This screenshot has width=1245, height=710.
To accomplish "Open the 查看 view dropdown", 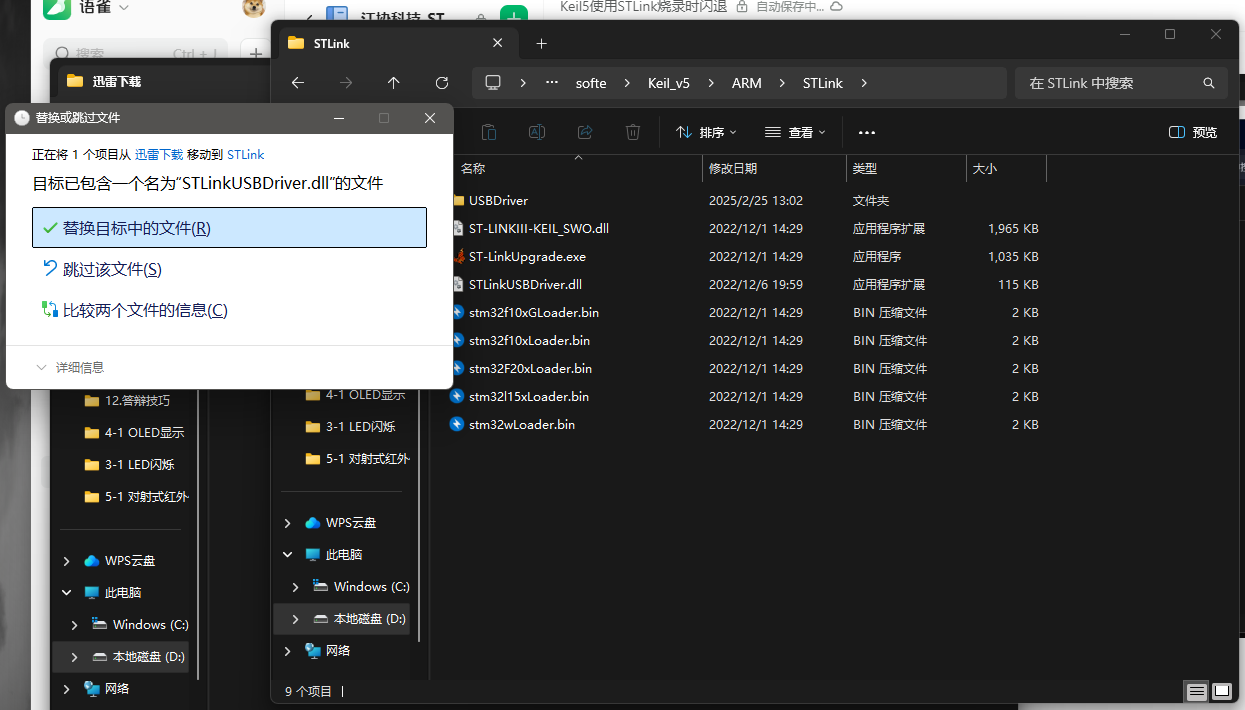I will pyautogui.click(x=795, y=132).
